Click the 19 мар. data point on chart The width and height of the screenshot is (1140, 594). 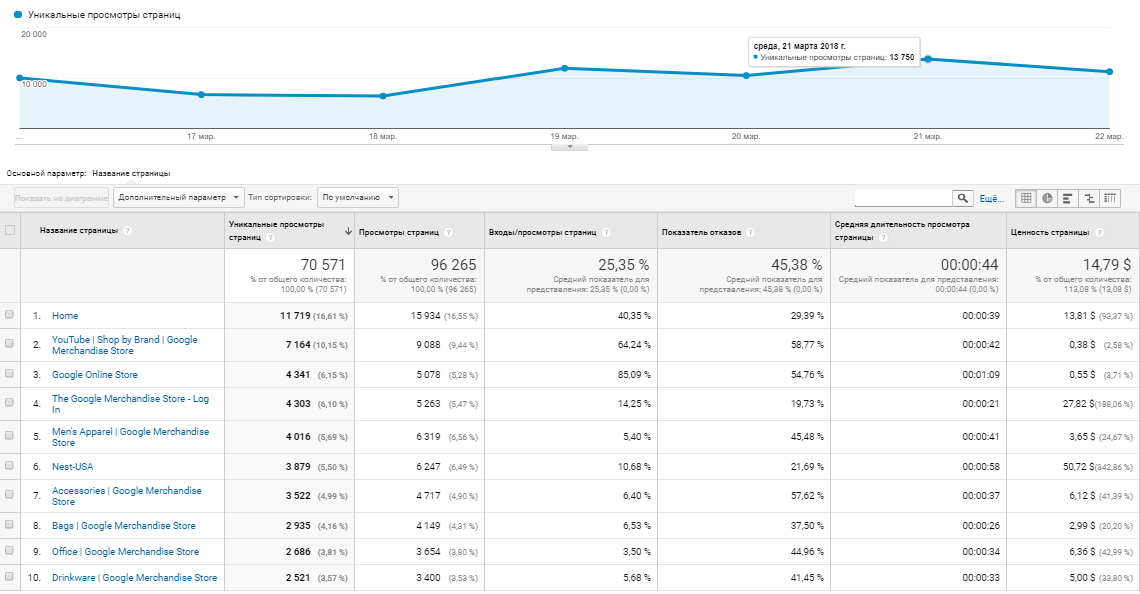click(565, 68)
